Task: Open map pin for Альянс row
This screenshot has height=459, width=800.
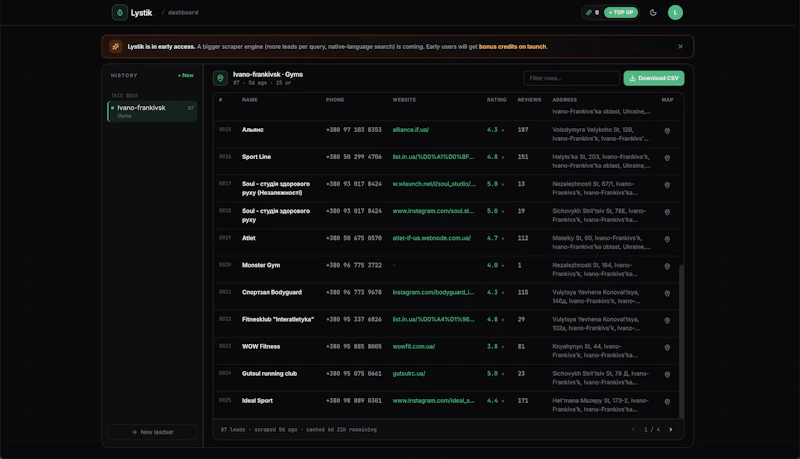Action: (x=667, y=131)
